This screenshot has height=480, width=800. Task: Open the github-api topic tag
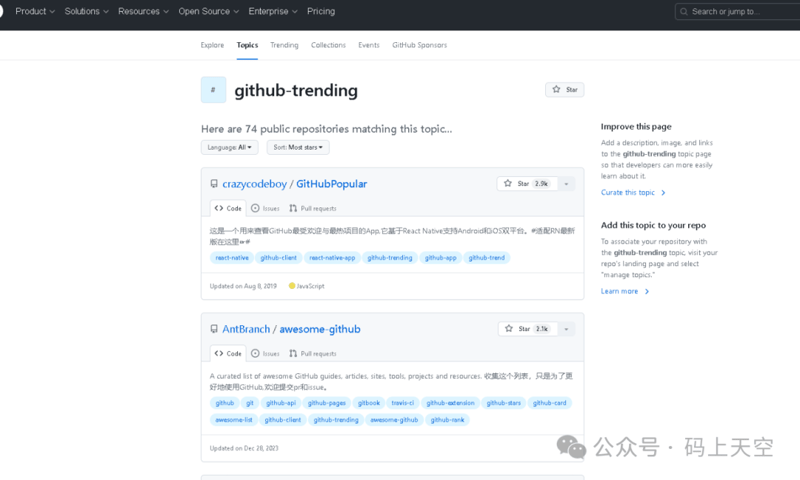(x=281, y=403)
